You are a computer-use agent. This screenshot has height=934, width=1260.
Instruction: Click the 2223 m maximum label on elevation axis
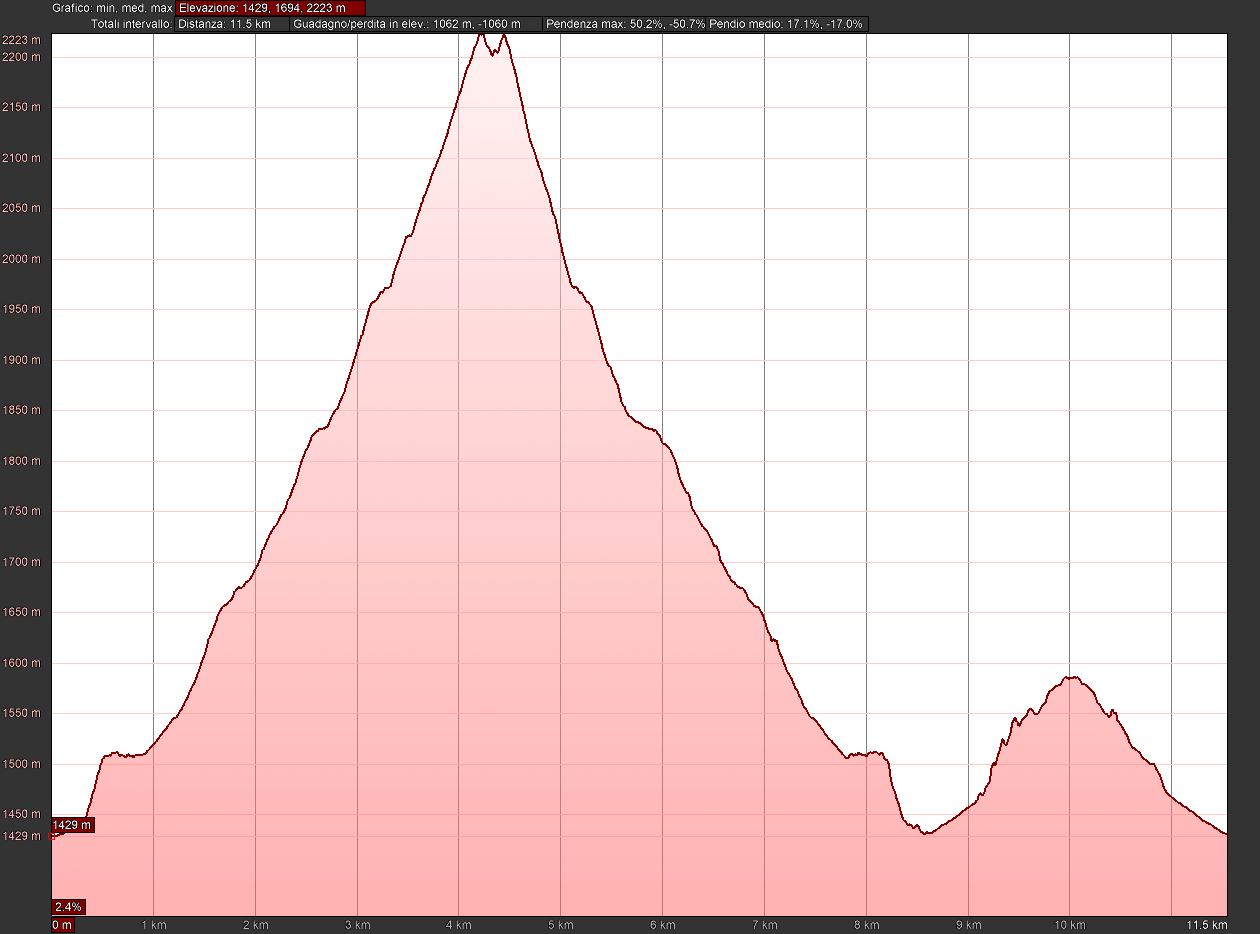click(23, 39)
